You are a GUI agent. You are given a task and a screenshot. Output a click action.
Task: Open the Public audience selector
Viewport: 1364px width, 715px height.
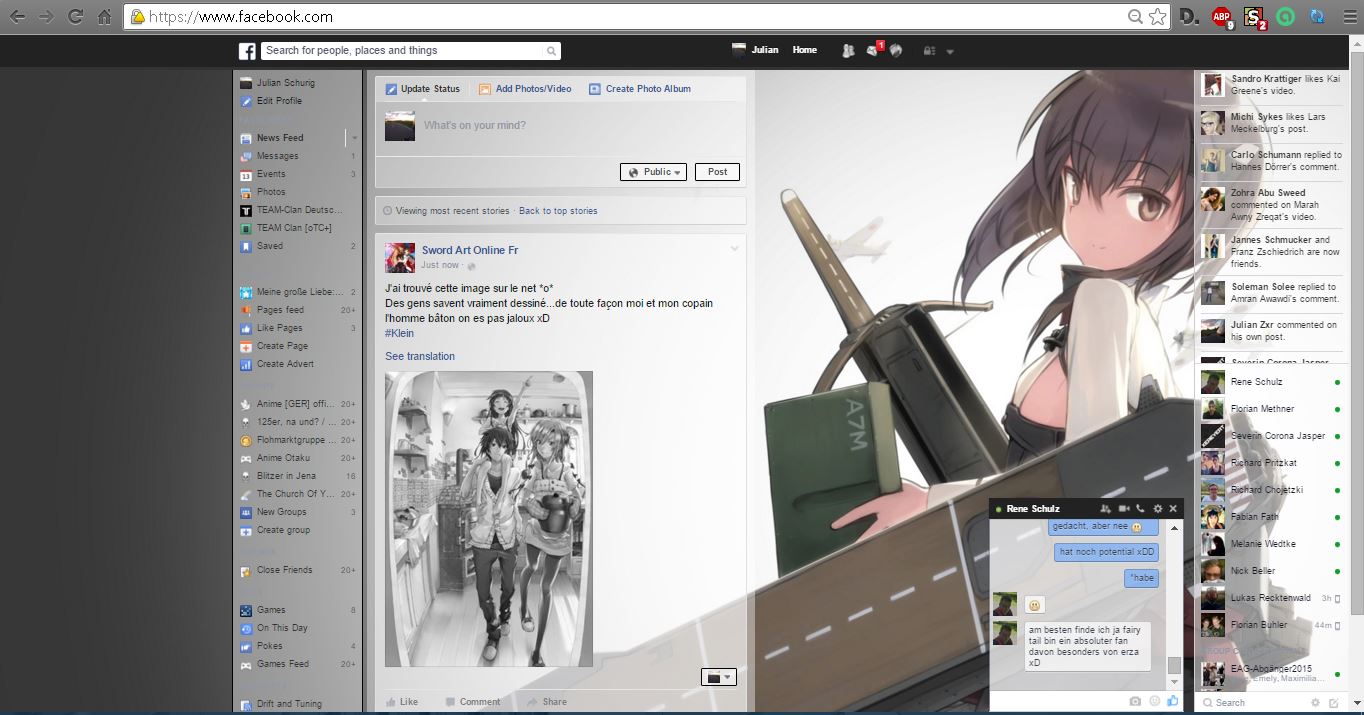click(x=652, y=171)
